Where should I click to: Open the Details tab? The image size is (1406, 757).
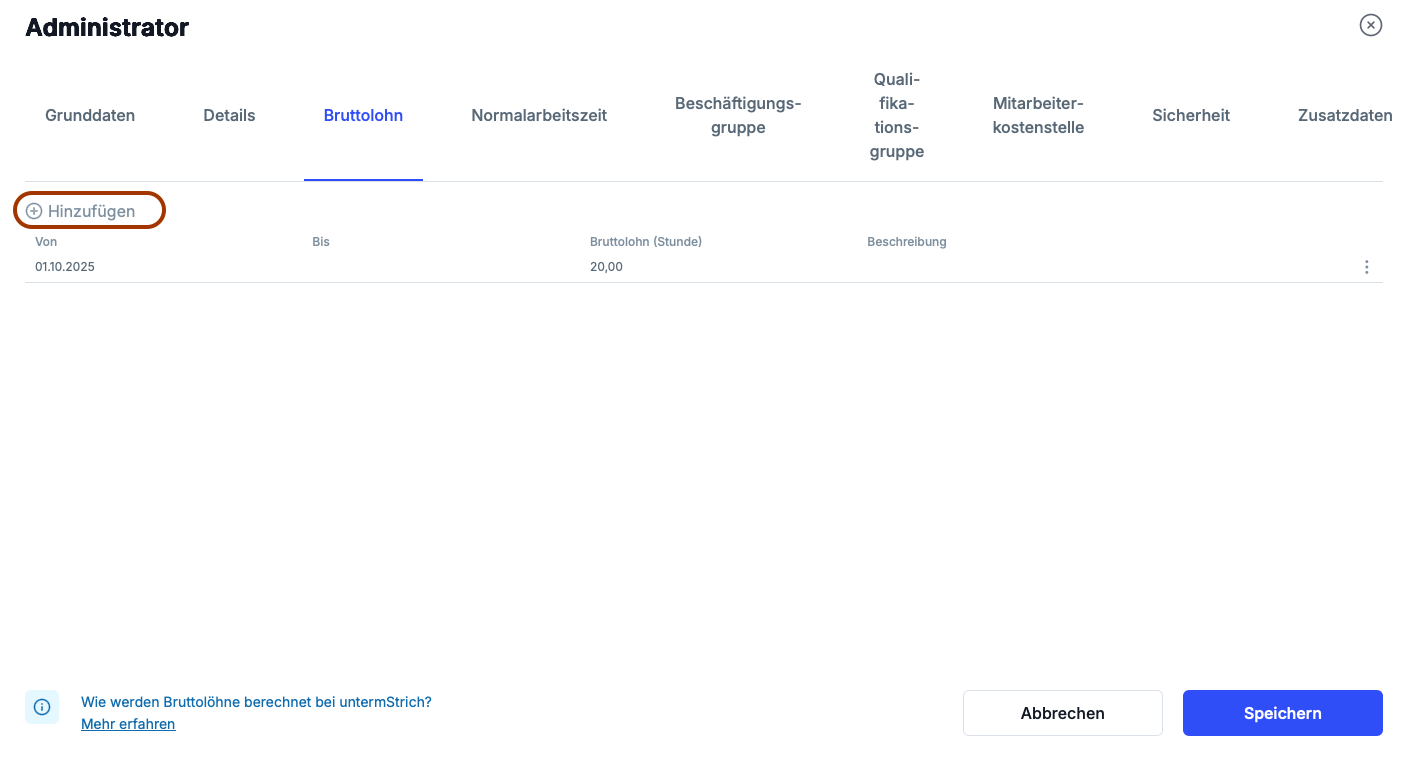point(229,115)
